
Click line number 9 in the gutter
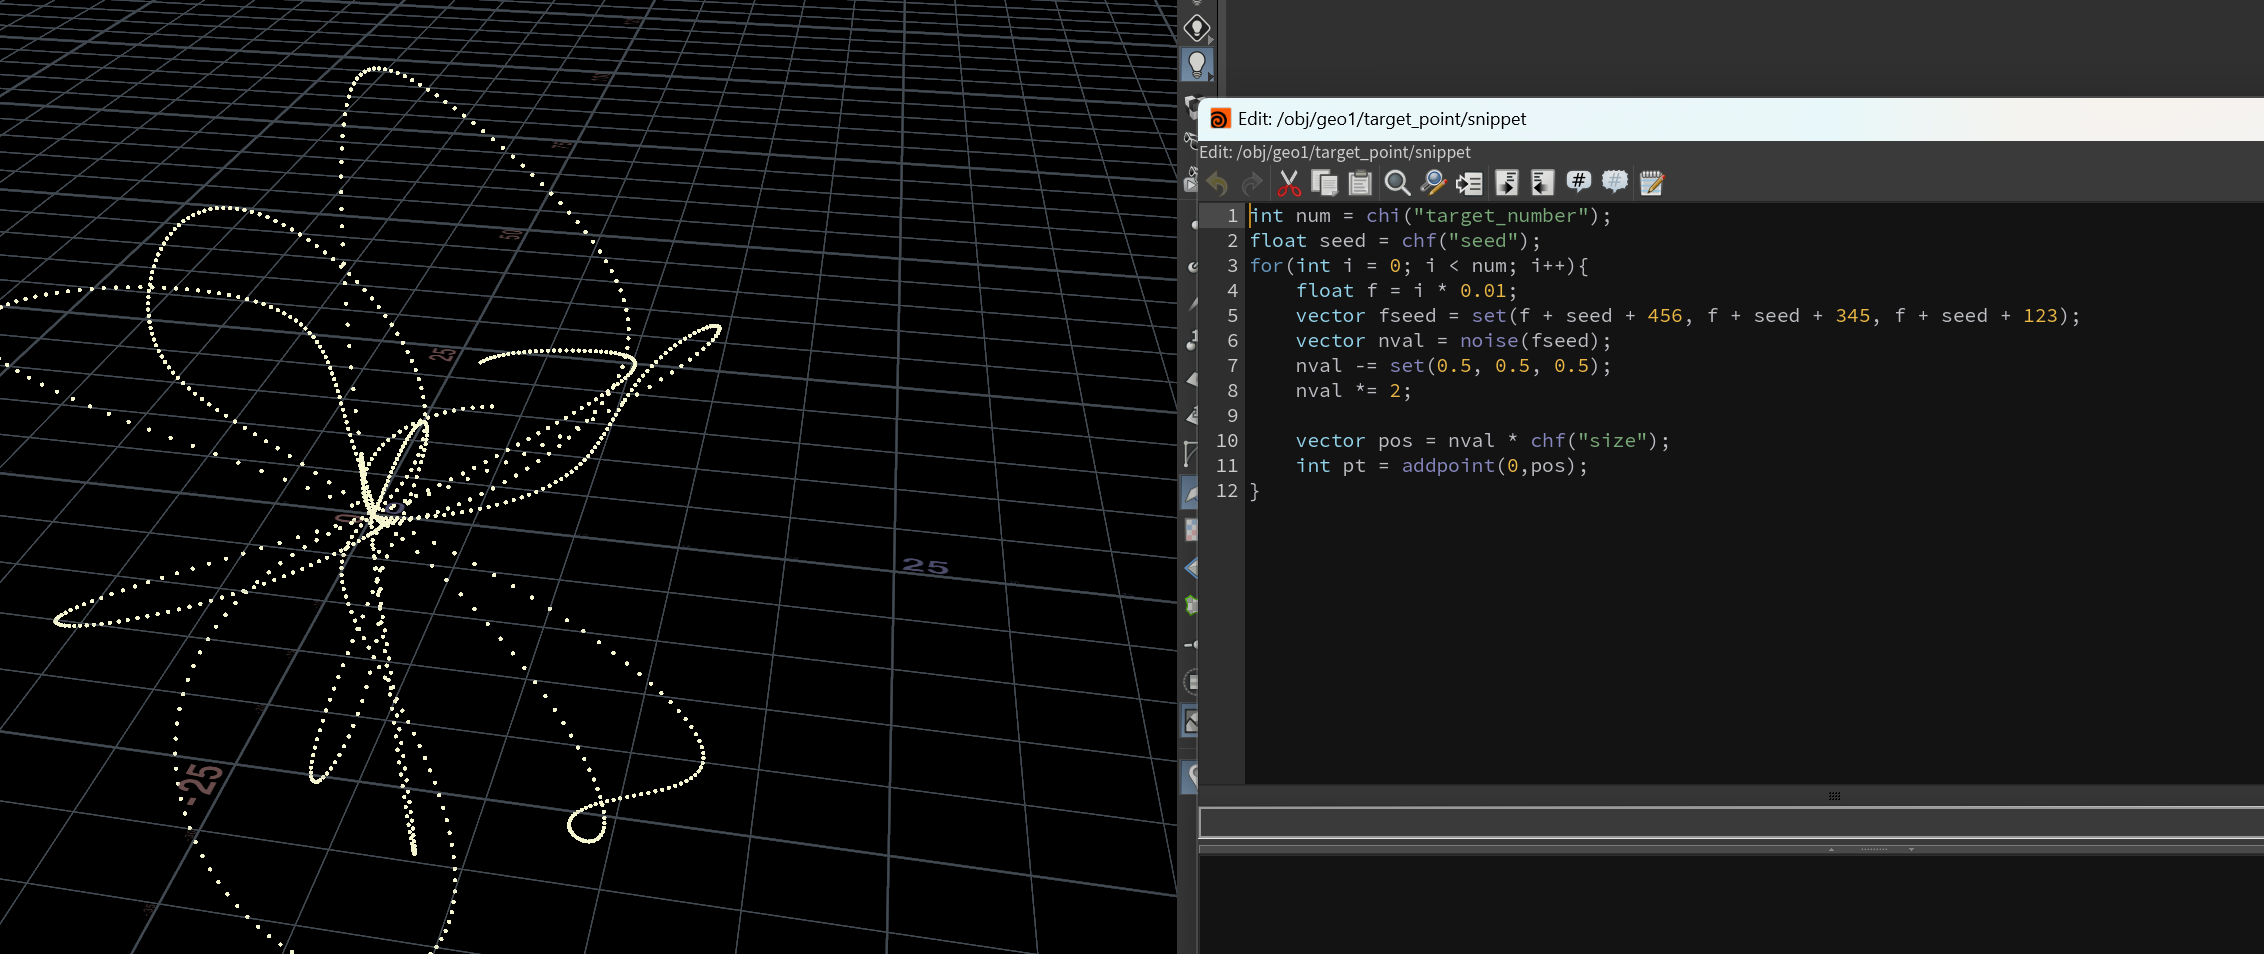(x=1232, y=416)
